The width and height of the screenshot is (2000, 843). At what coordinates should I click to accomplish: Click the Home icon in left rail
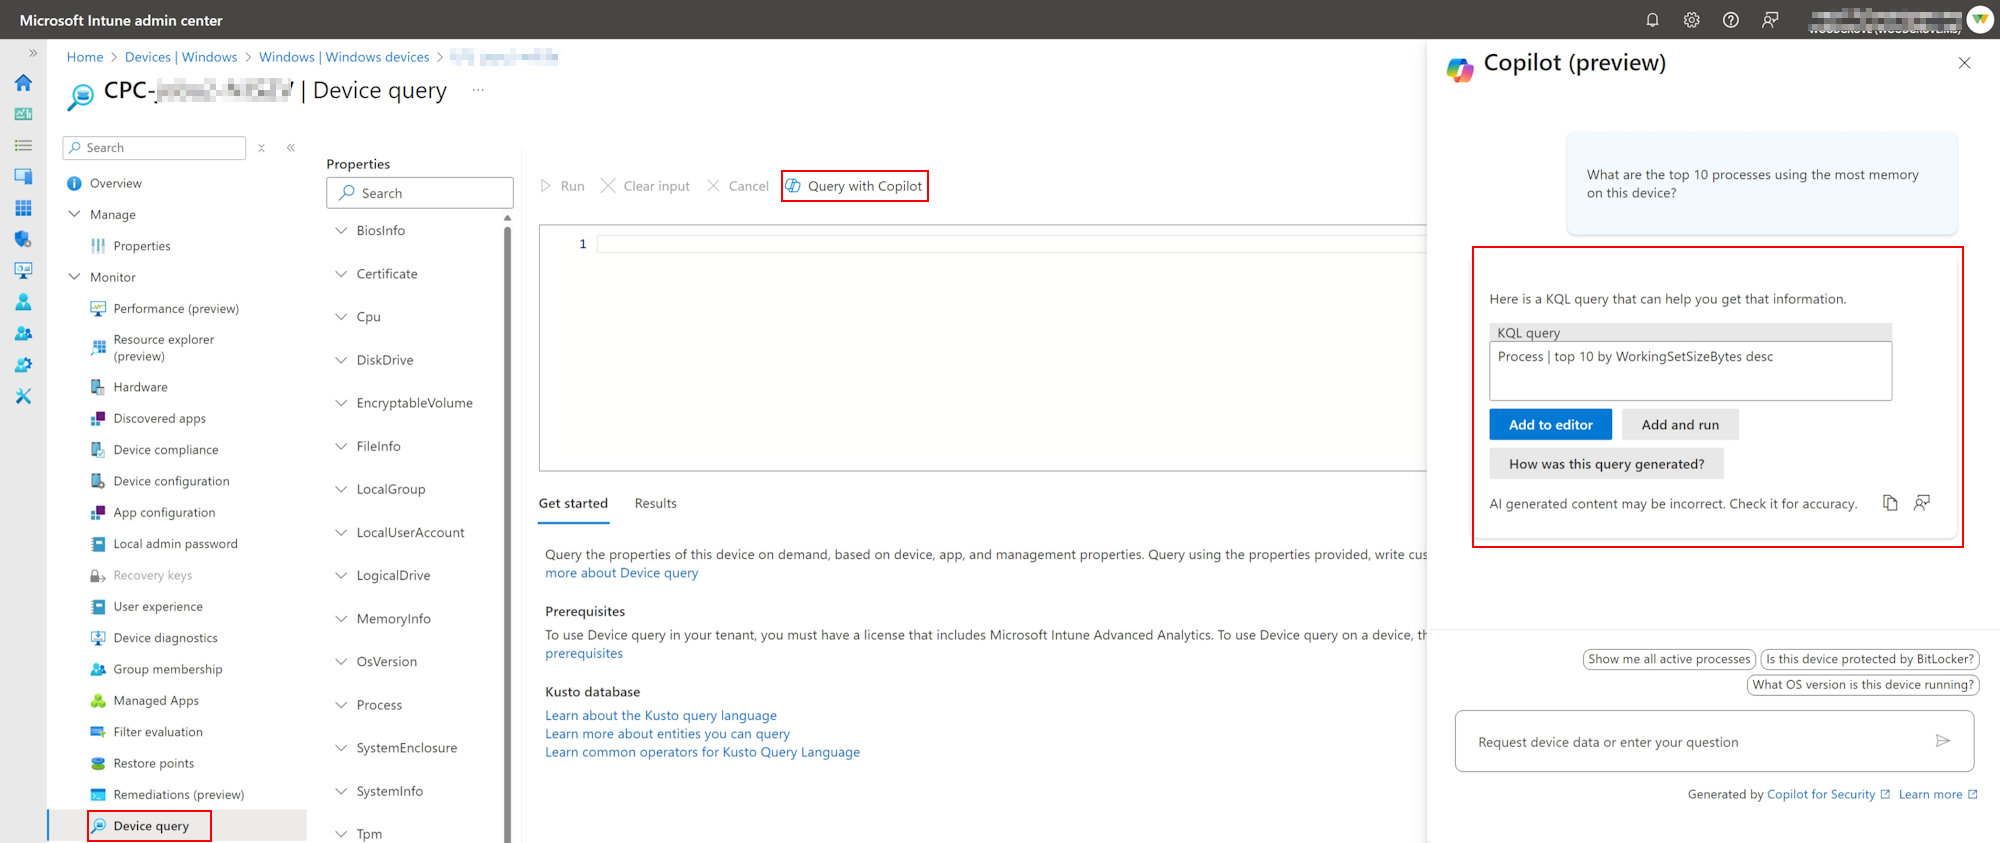[23, 83]
